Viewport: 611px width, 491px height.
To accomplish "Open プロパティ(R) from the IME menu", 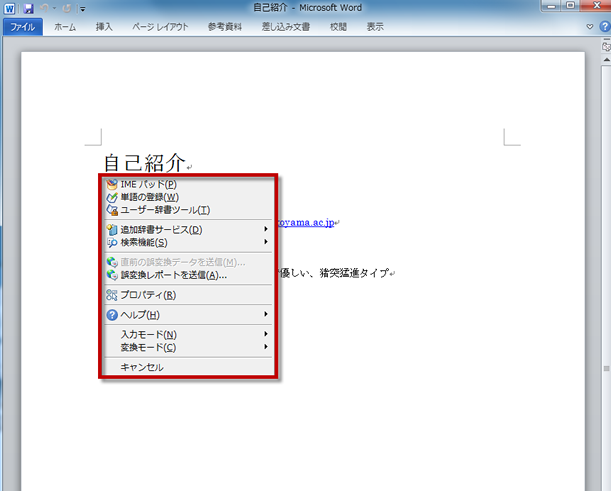I will pos(188,295).
